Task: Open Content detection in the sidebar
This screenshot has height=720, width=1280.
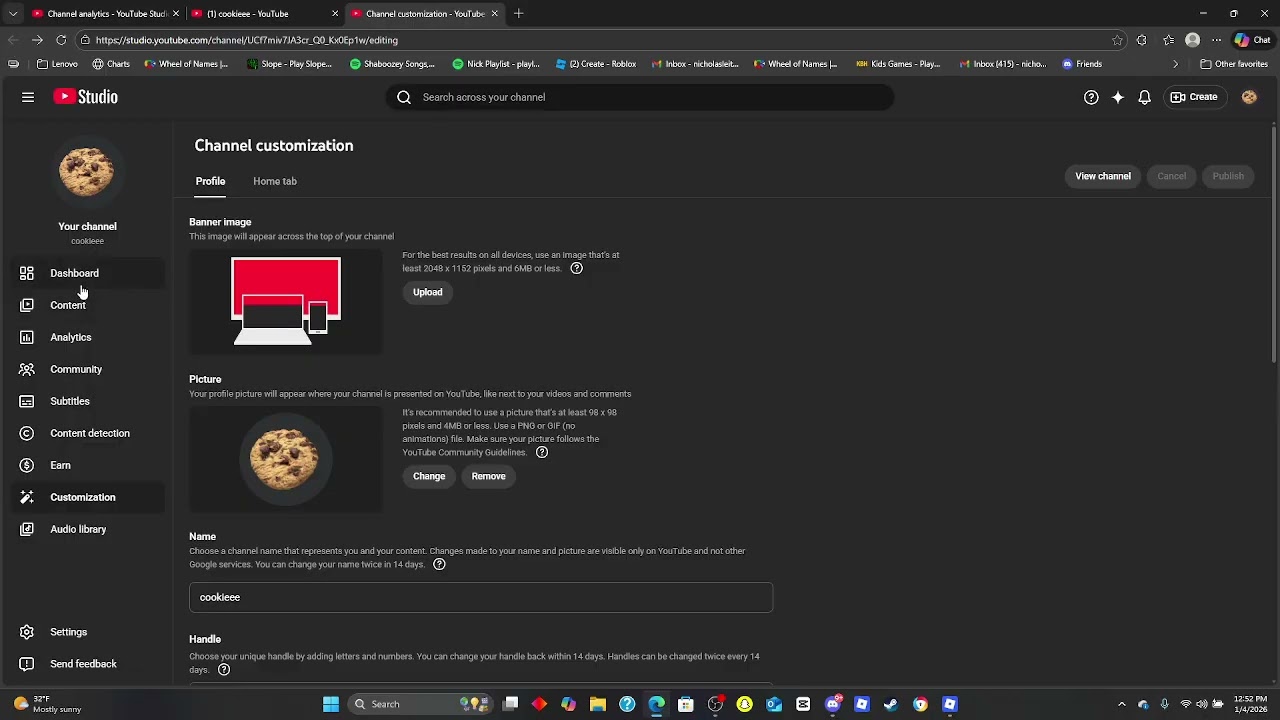Action: pyautogui.click(x=87, y=433)
